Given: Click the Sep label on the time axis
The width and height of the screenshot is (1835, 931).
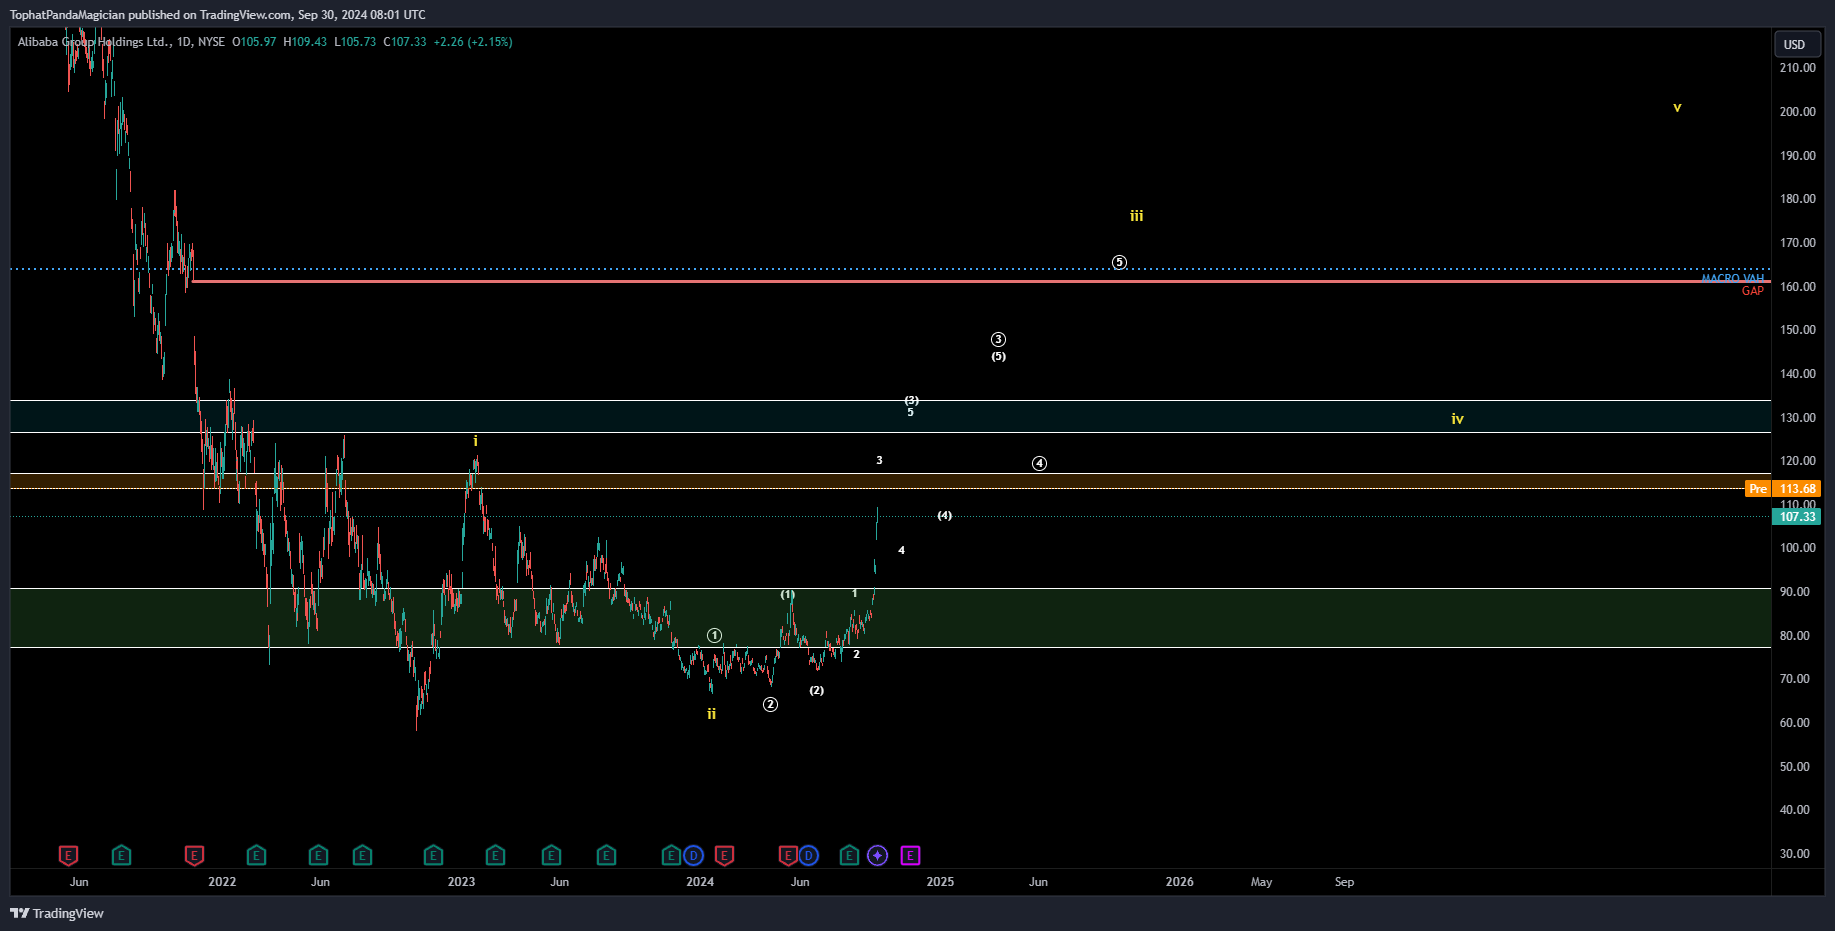Looking at the screenshot, I should coord(1345,882).
